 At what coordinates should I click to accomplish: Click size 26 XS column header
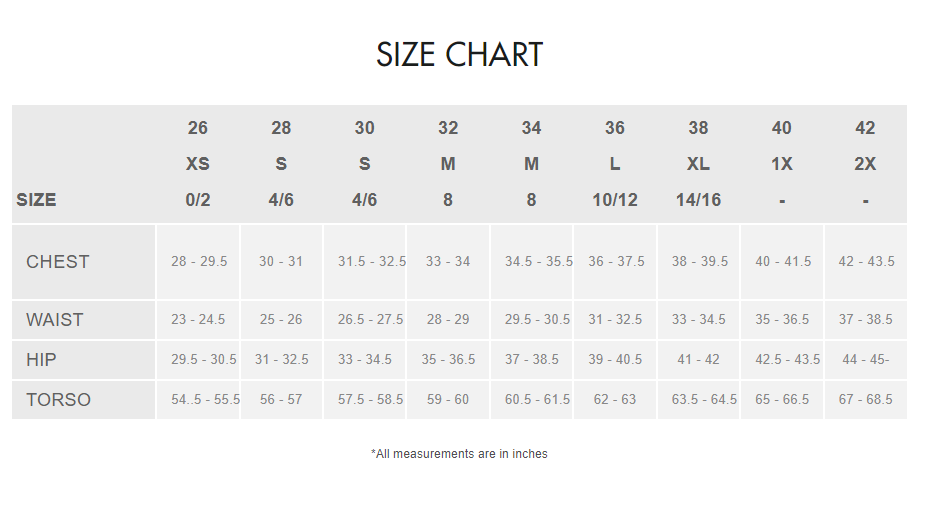coord(198,164)
